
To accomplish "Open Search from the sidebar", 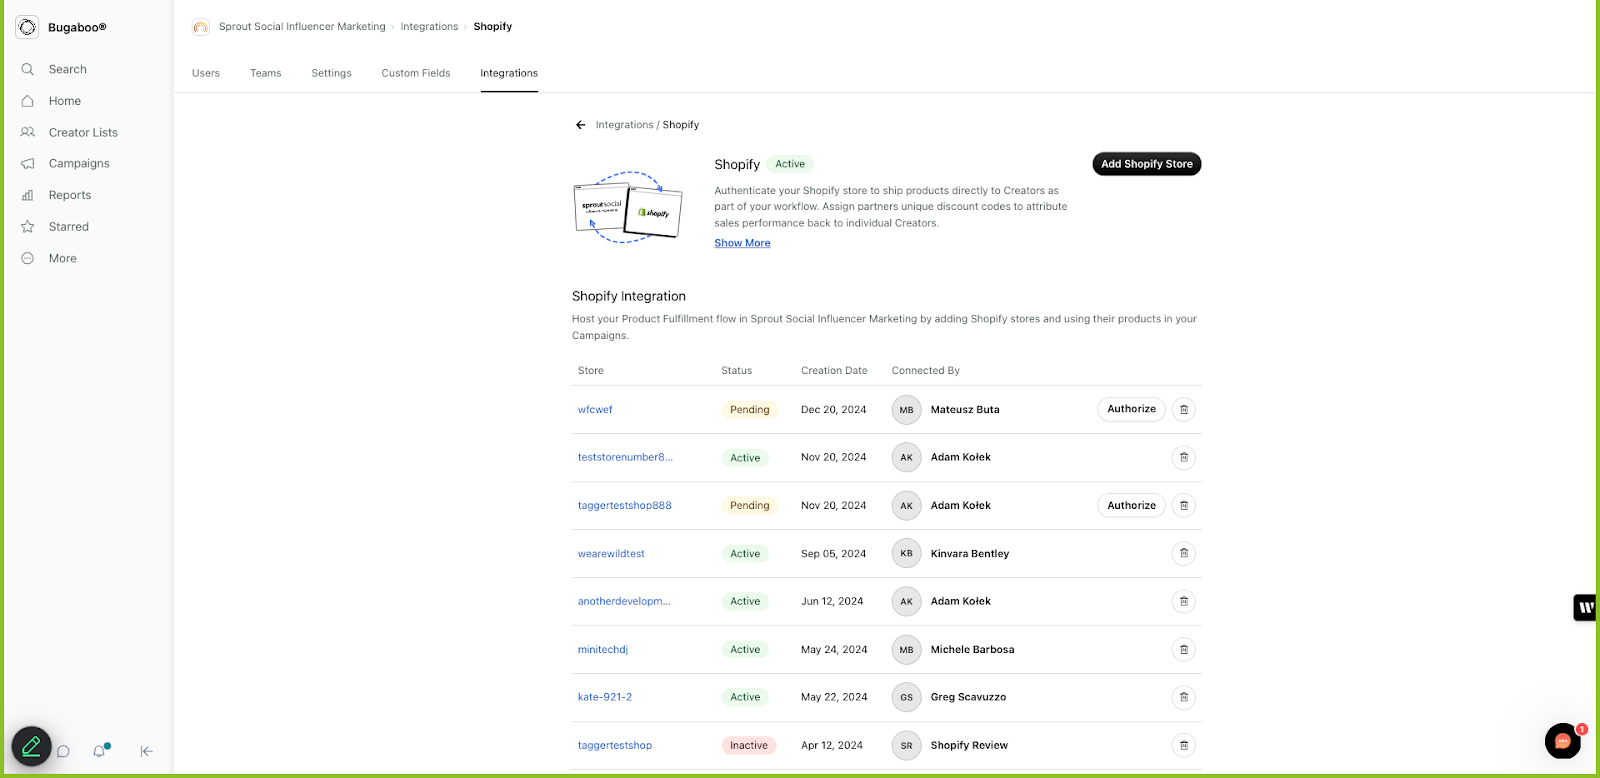I will pyautogui.click(x=67, y=69).
